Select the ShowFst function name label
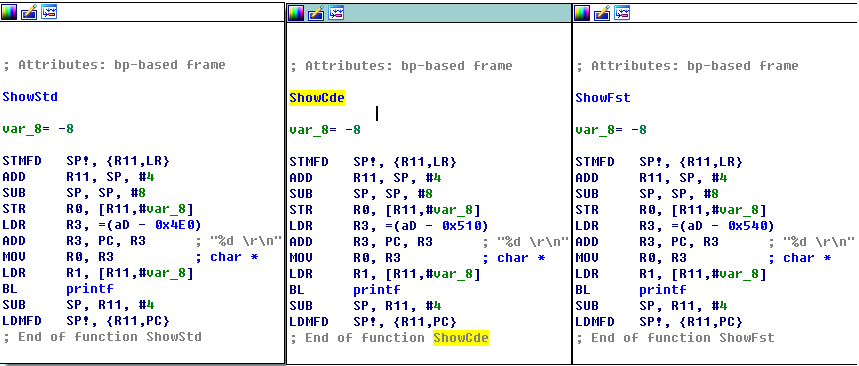 pyautogui.click(x=603, y=98)
